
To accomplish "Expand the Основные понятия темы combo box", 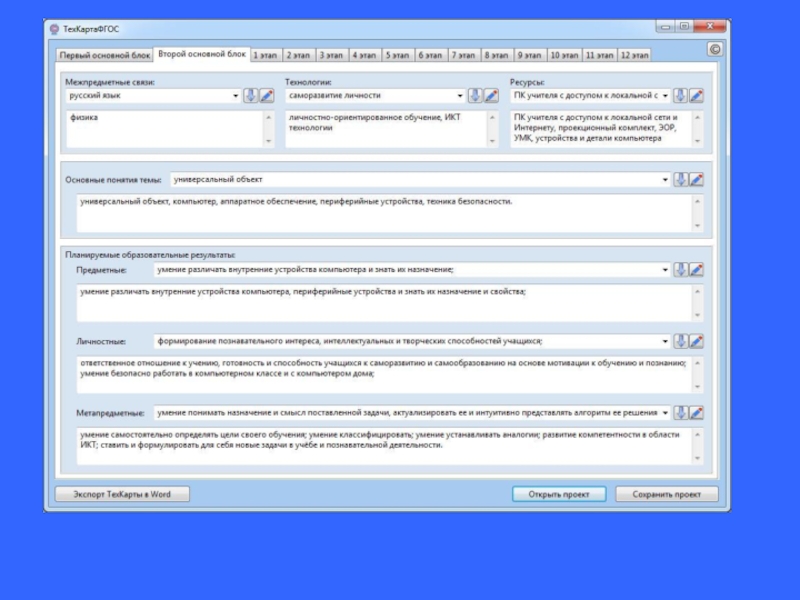I will click(666, 180).
